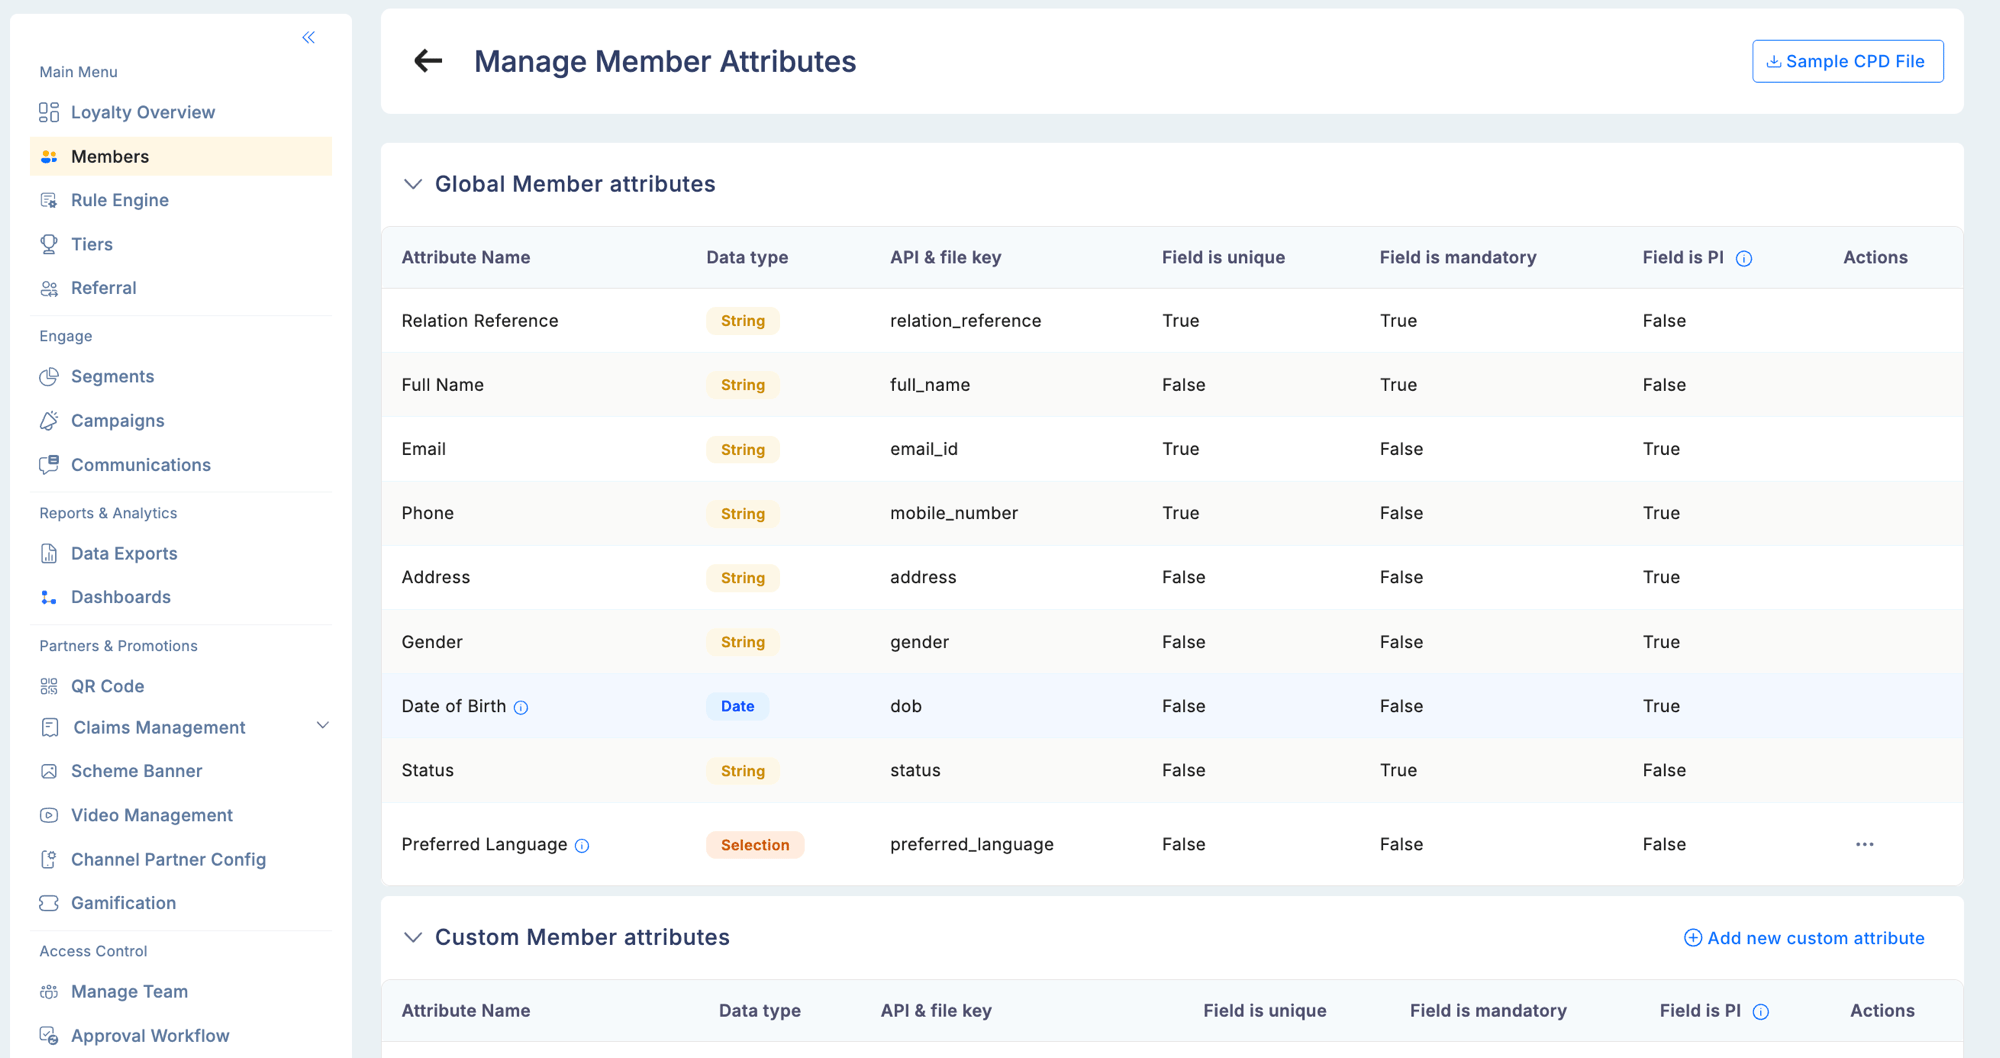Open Scheme Banner
2000x1058 pixels.
[x=137, y=771]
